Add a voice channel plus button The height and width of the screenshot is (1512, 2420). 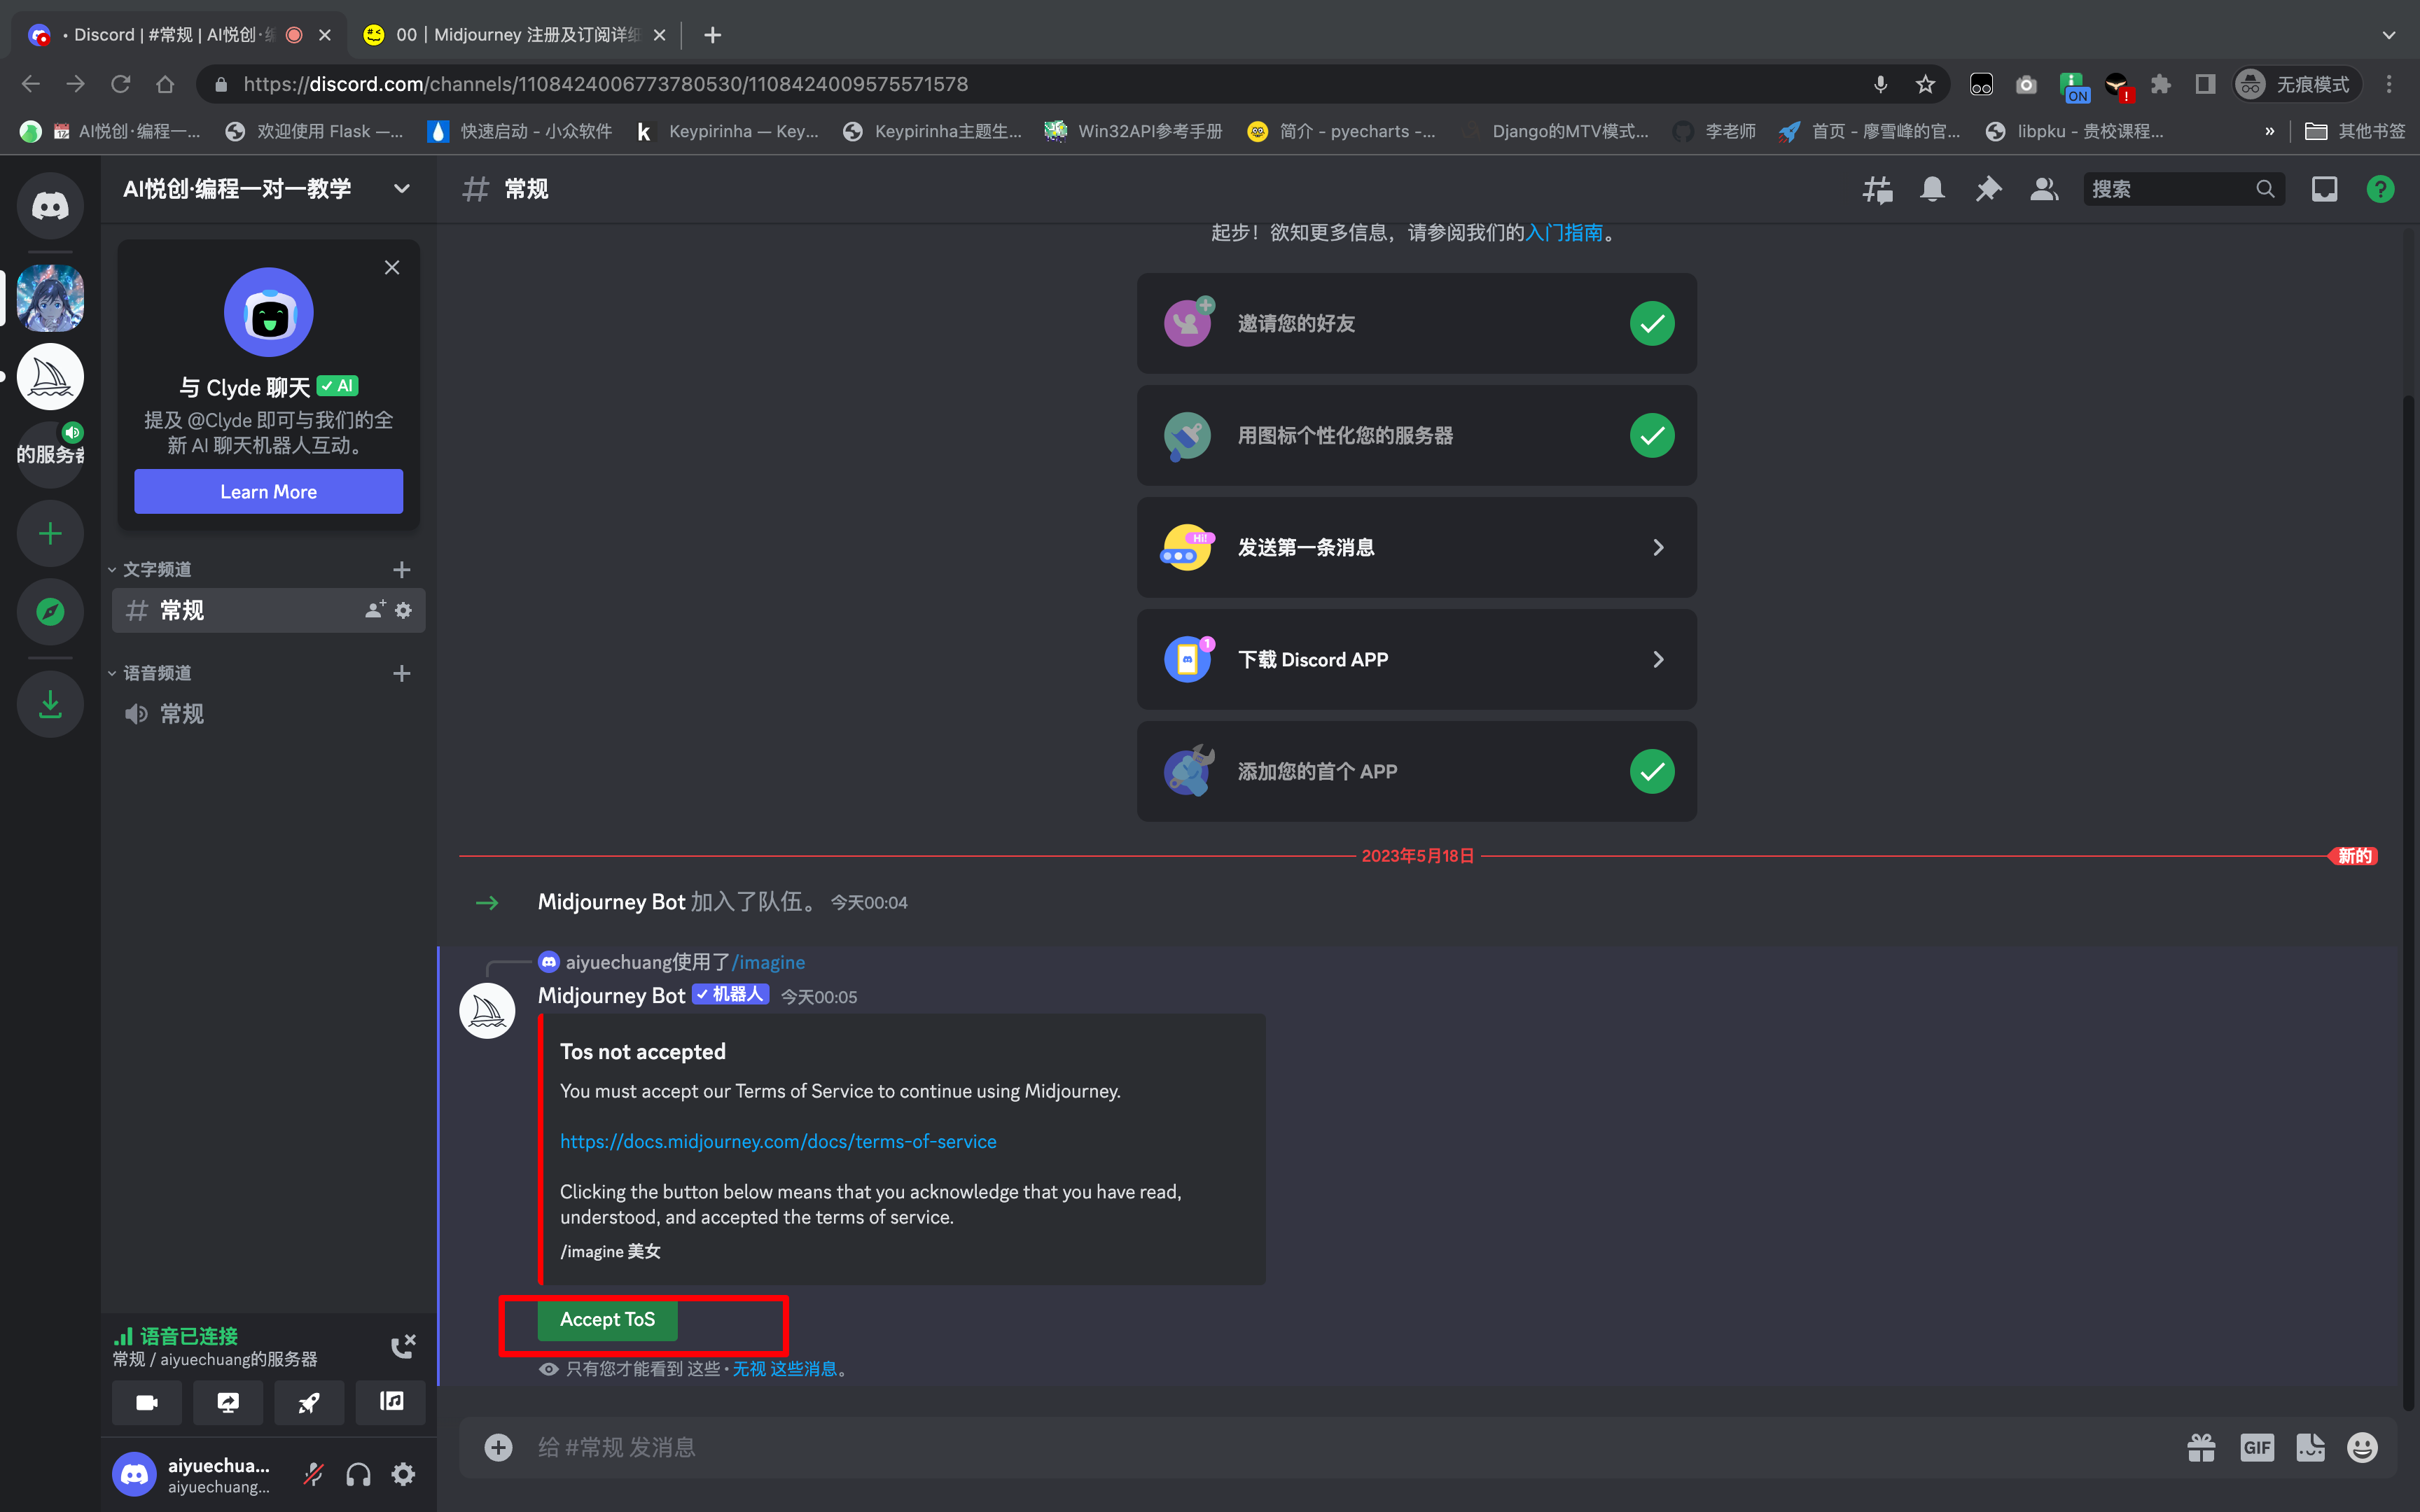click(402, 673)
